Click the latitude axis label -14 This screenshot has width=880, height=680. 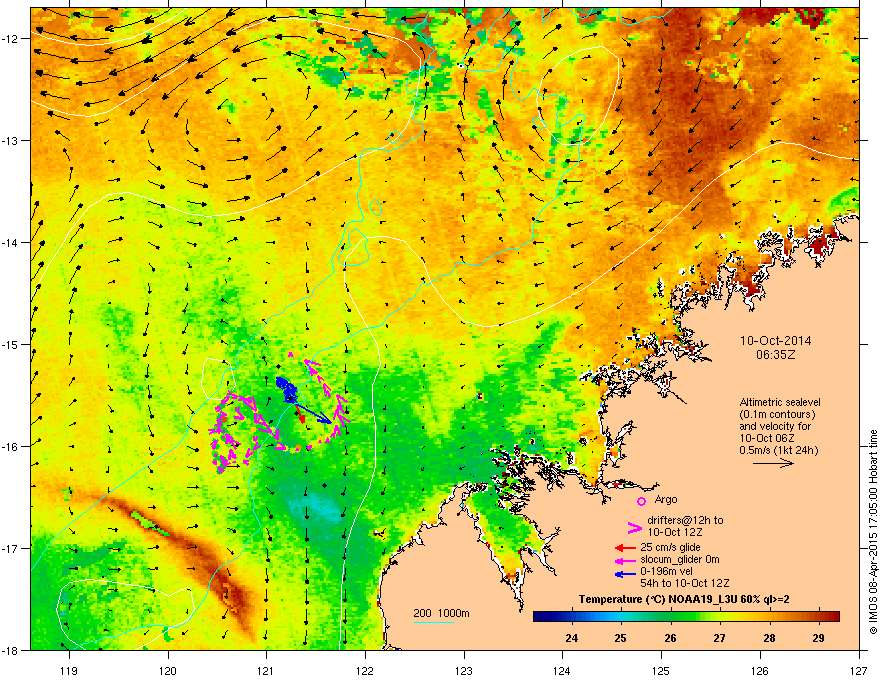click(11, 242)
